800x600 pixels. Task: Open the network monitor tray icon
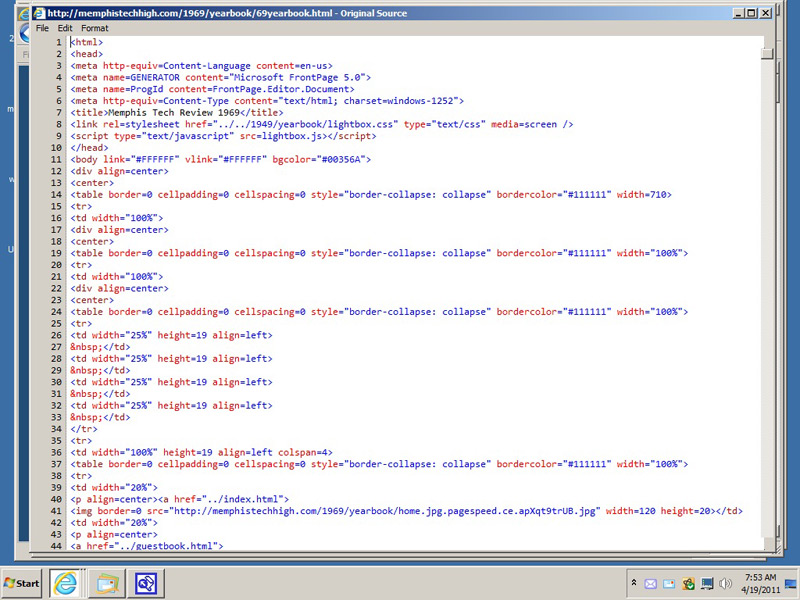pos(707,584)
